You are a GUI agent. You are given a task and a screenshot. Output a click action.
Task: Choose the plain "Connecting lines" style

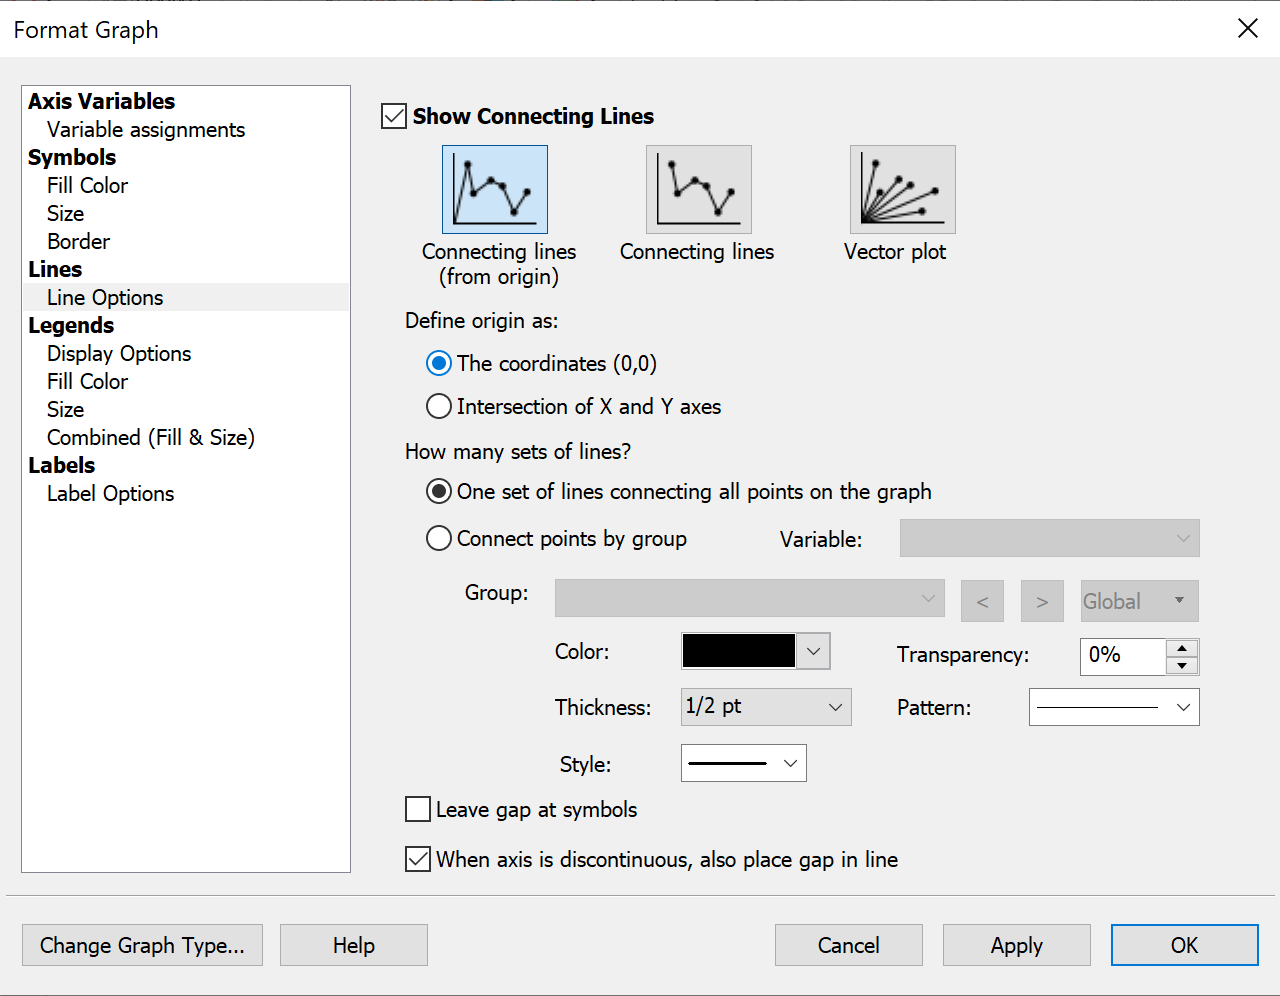[699, 188]
